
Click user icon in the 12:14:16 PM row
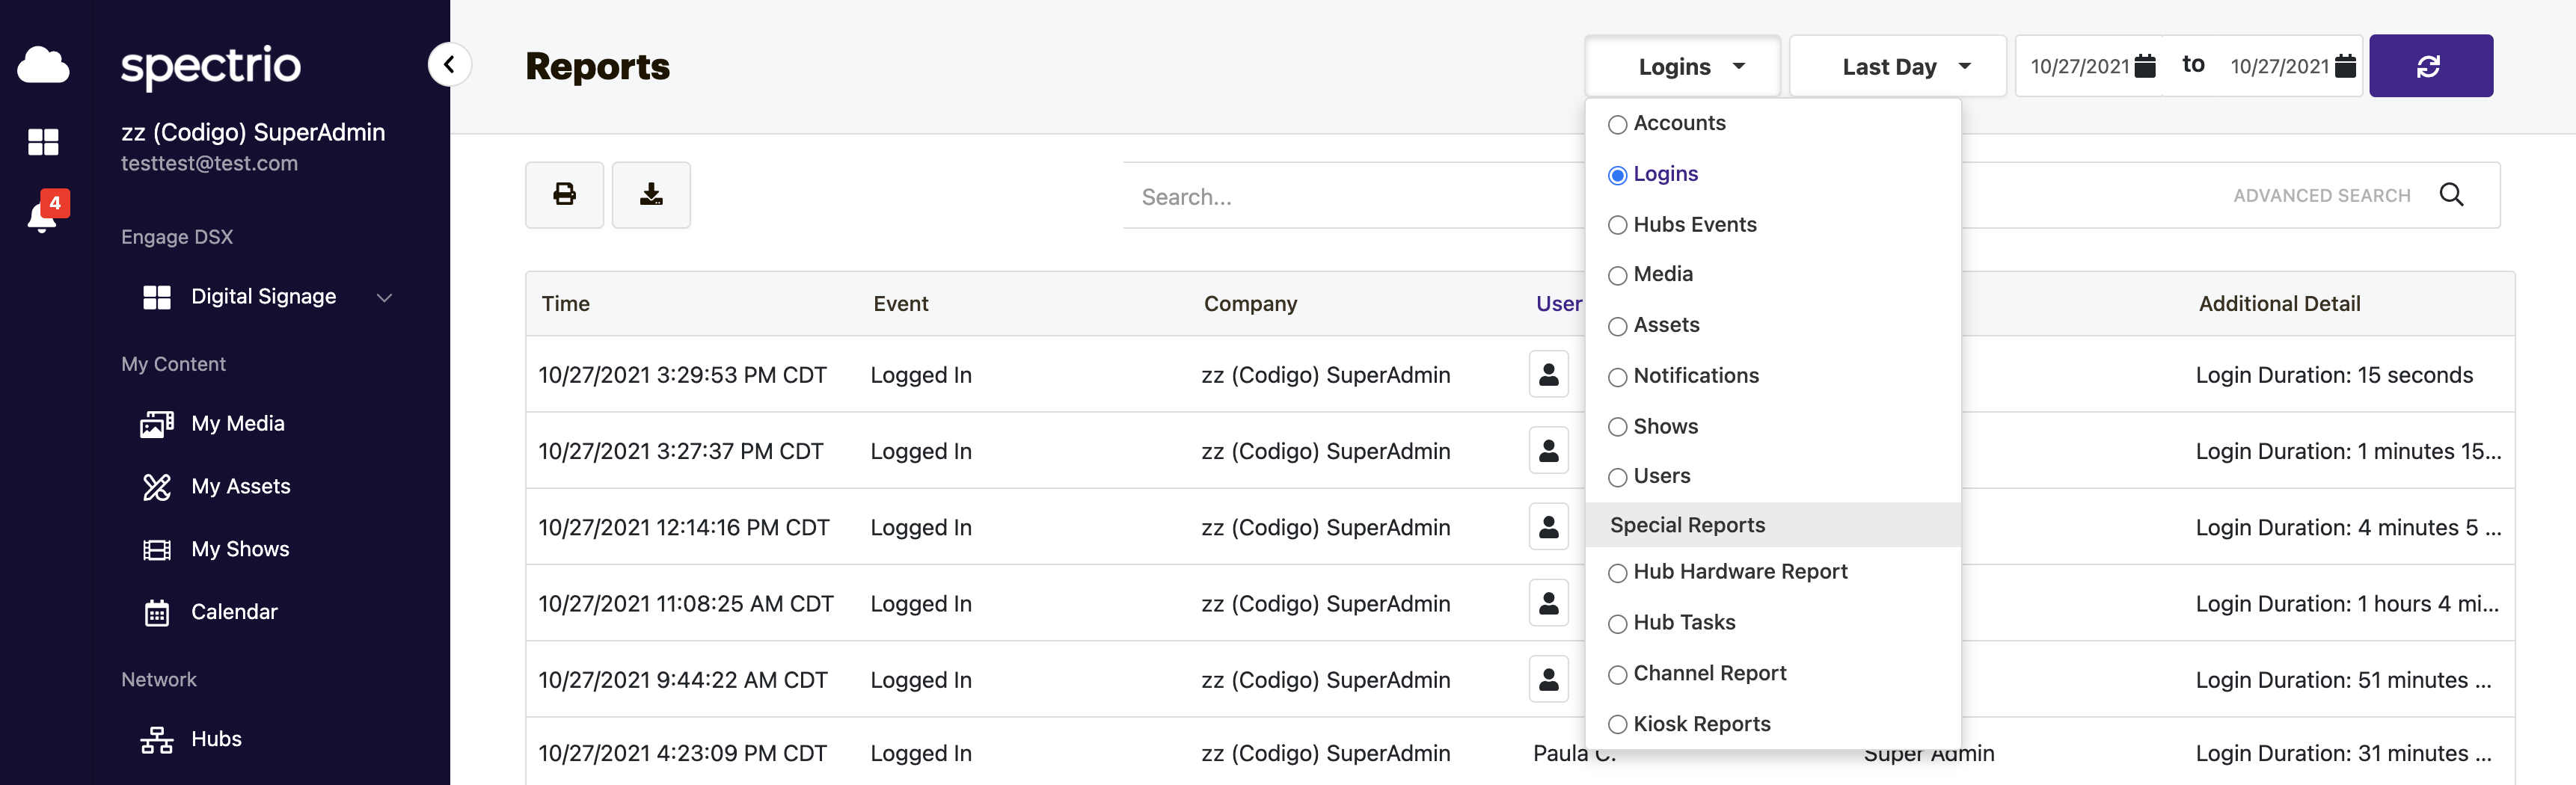click(1548, 526)
